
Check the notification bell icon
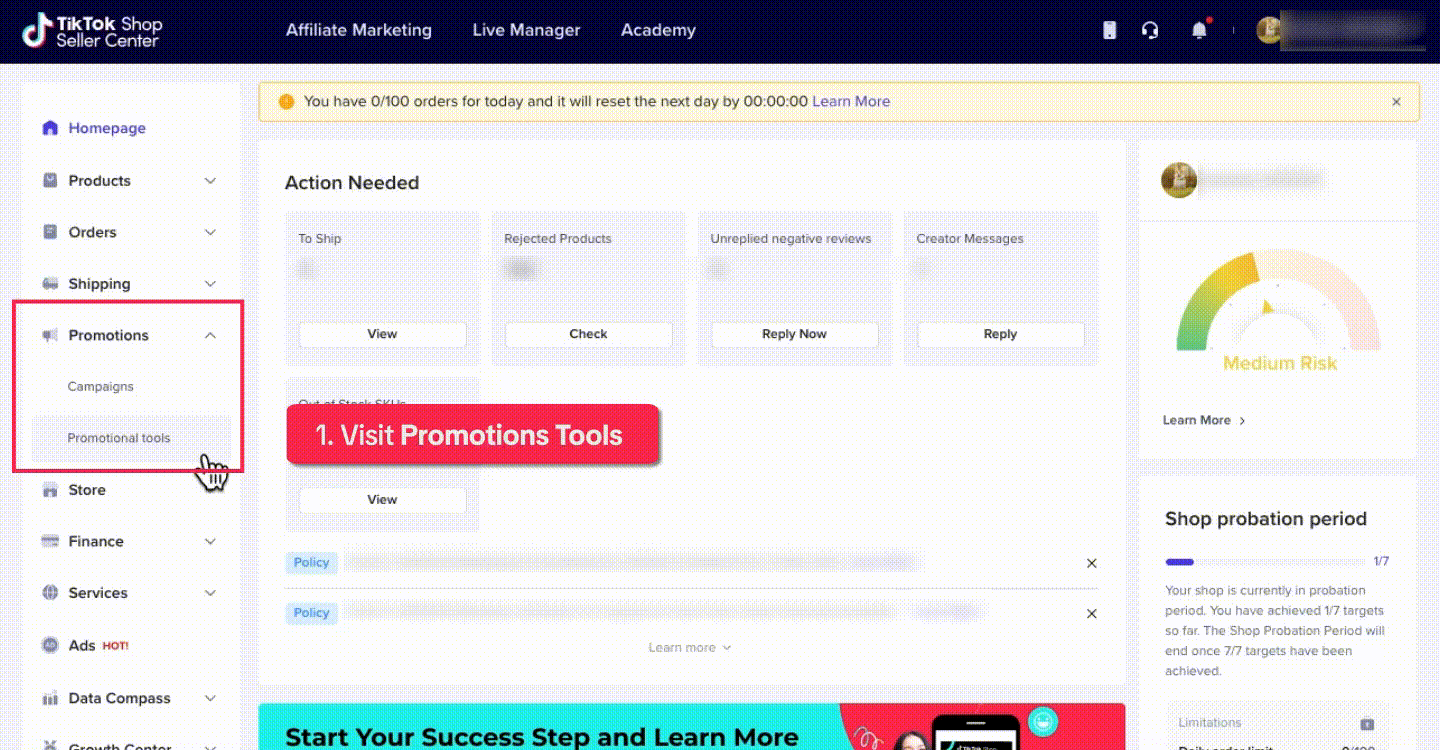(1200, 30)
